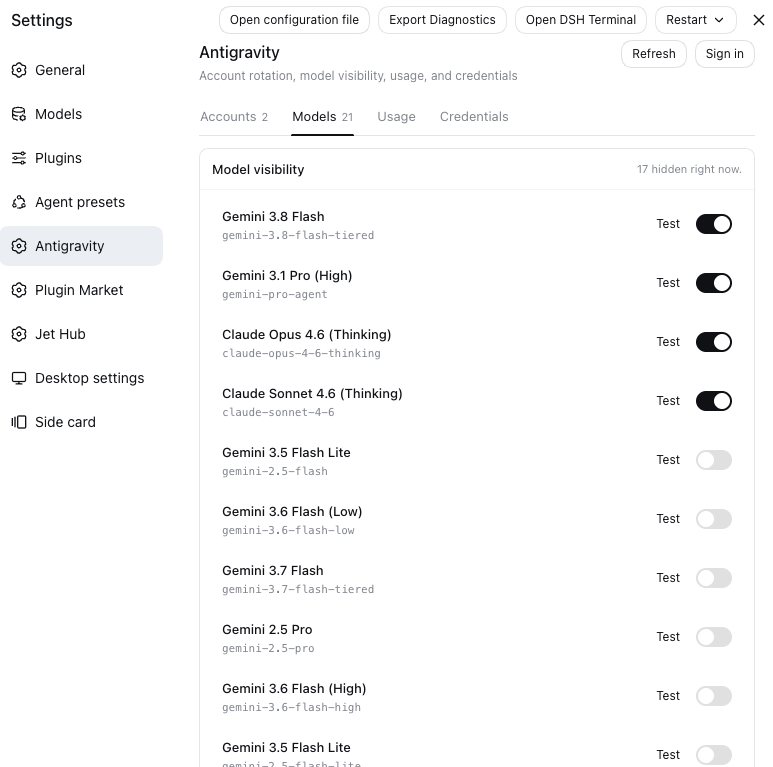The width and height of the screenshot is (773, 767).
Task: Click the '17 hidden right now.' status text
Action: pyautogui.click(x=689, y=170)
